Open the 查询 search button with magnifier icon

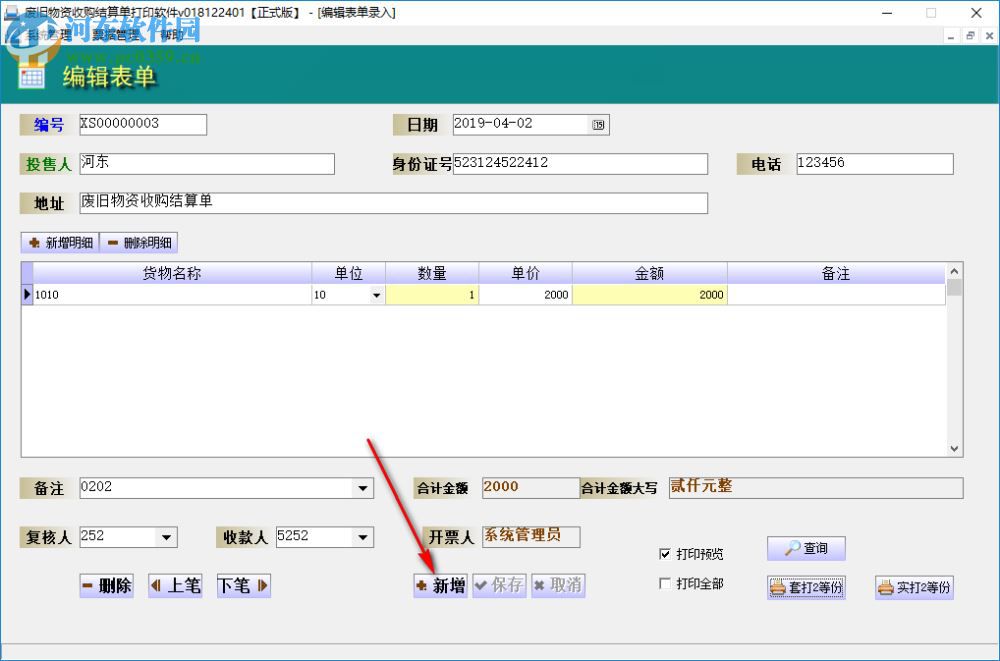[x=805, y=548]
